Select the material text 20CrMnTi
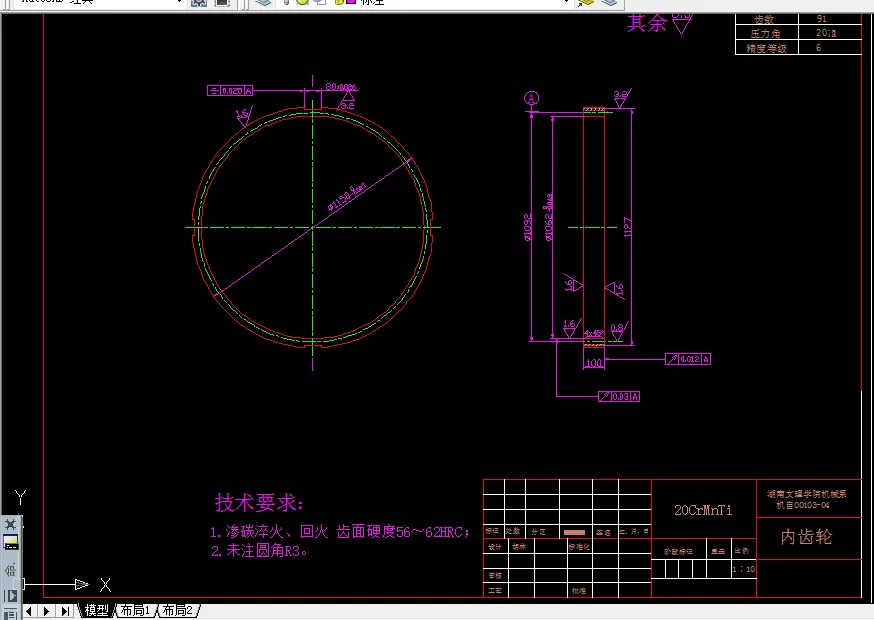Screen dimensions: 874x620 coord(703,510)
